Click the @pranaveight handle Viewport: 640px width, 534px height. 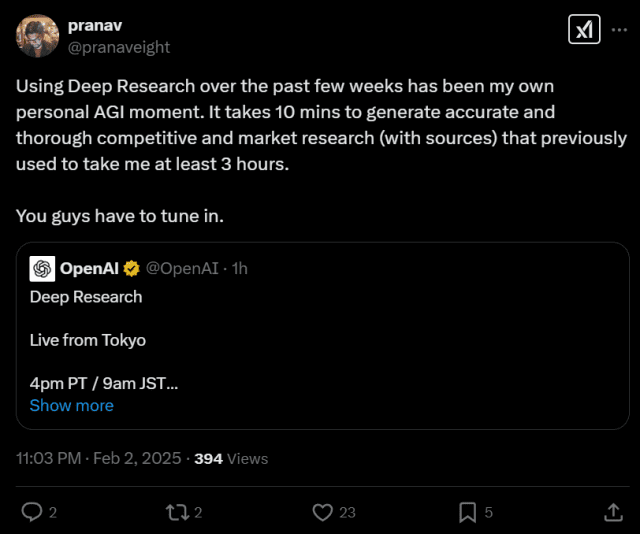click(x=118, y=46)
